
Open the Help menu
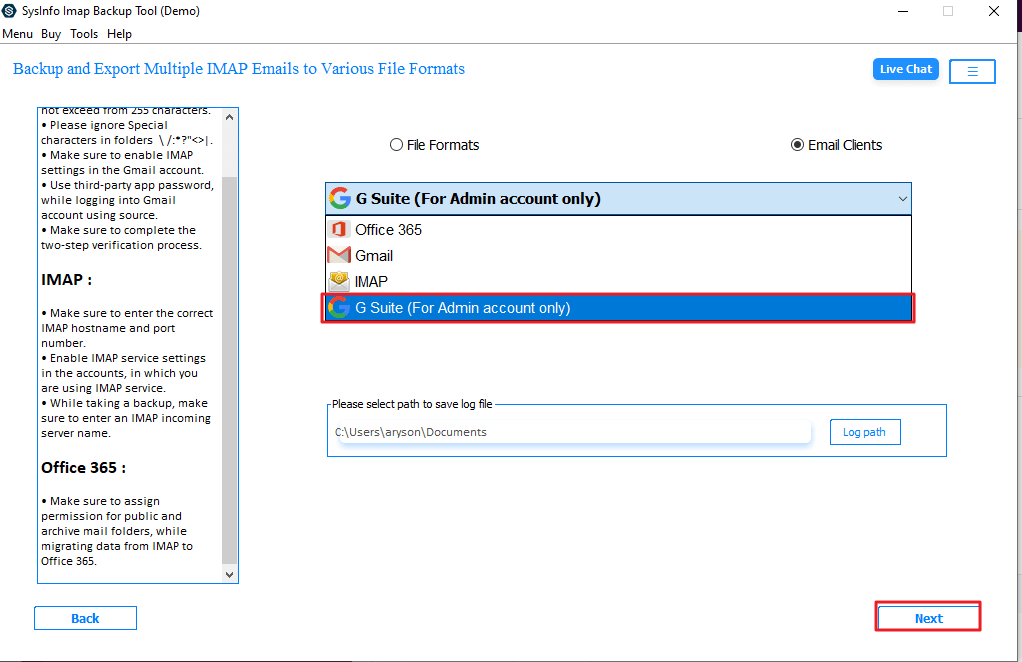coord(119,34)
